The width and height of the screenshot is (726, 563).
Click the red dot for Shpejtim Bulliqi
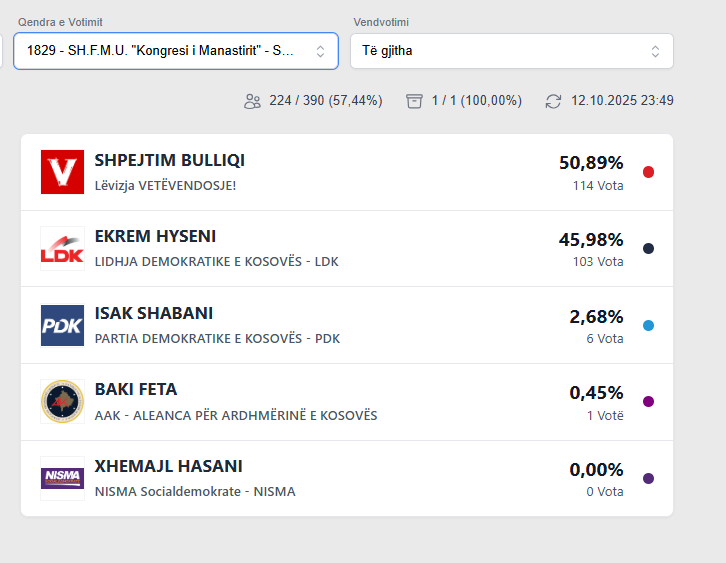click(648, 172)
